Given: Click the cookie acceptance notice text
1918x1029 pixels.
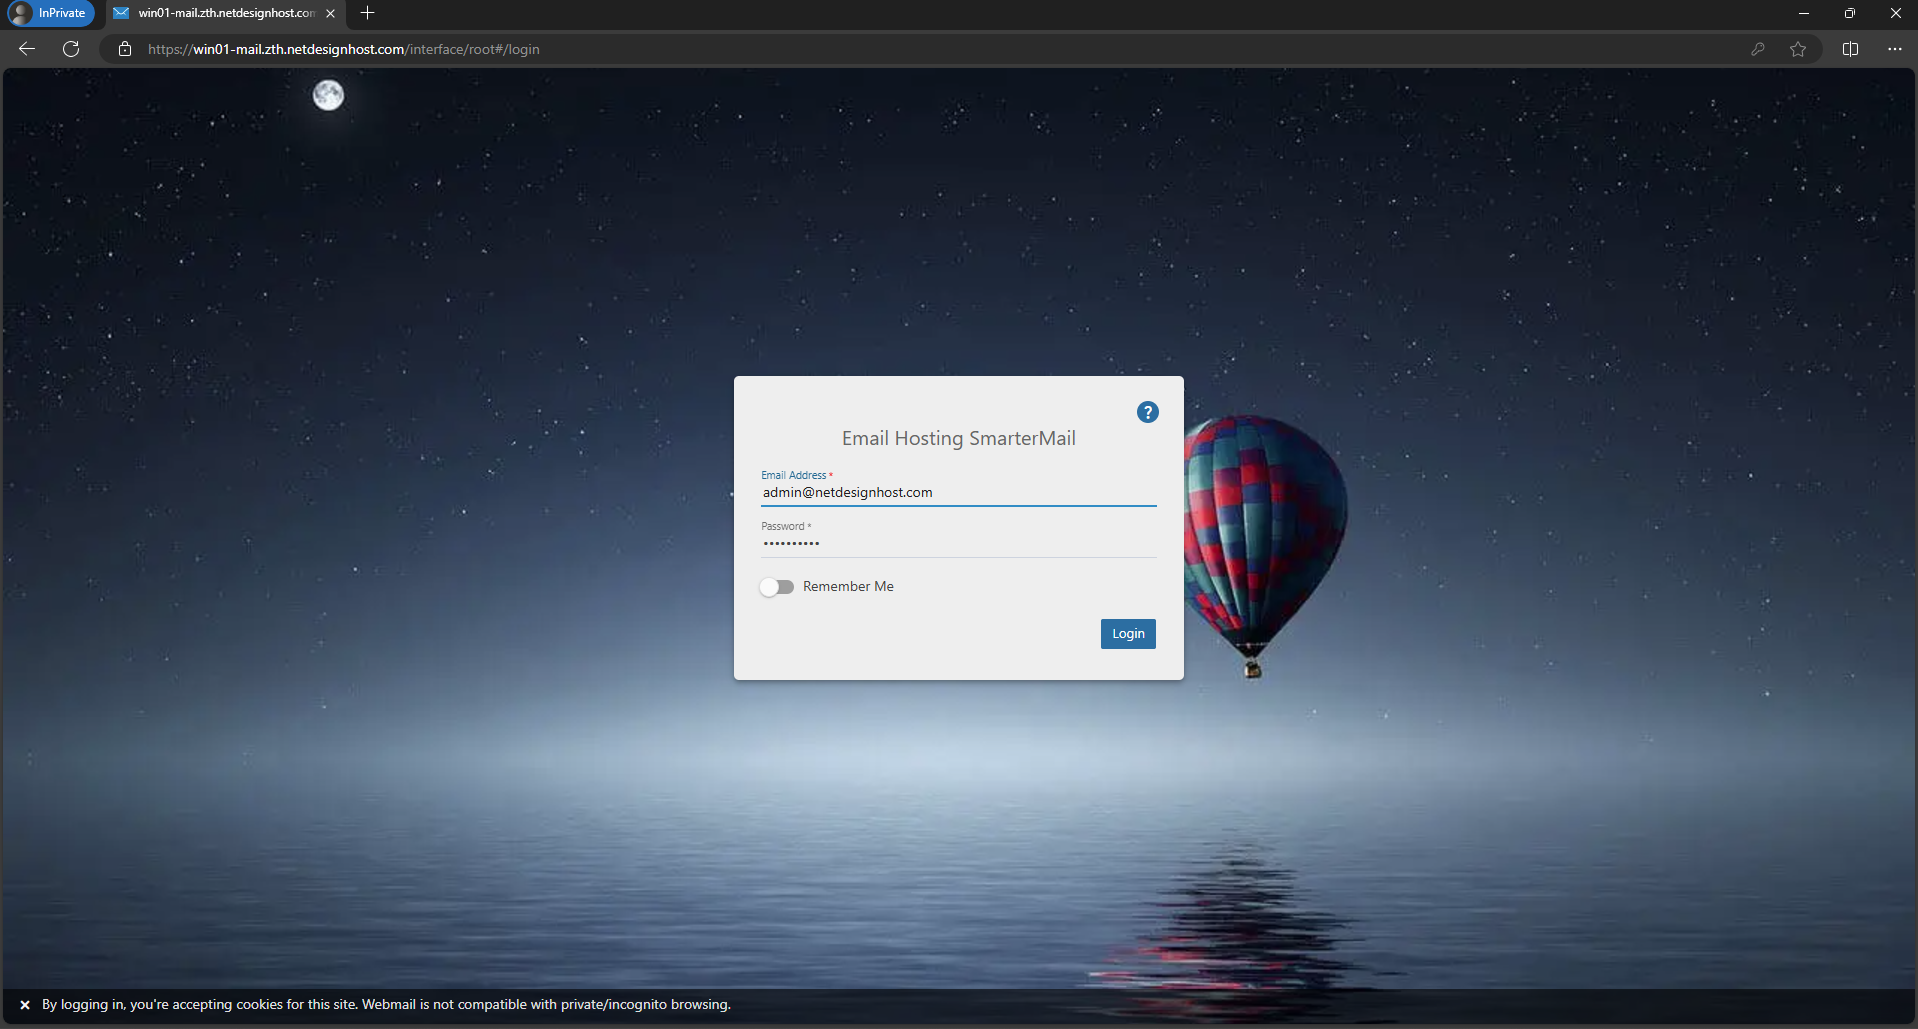Looking at the screenshot, I should (386, 1005).
